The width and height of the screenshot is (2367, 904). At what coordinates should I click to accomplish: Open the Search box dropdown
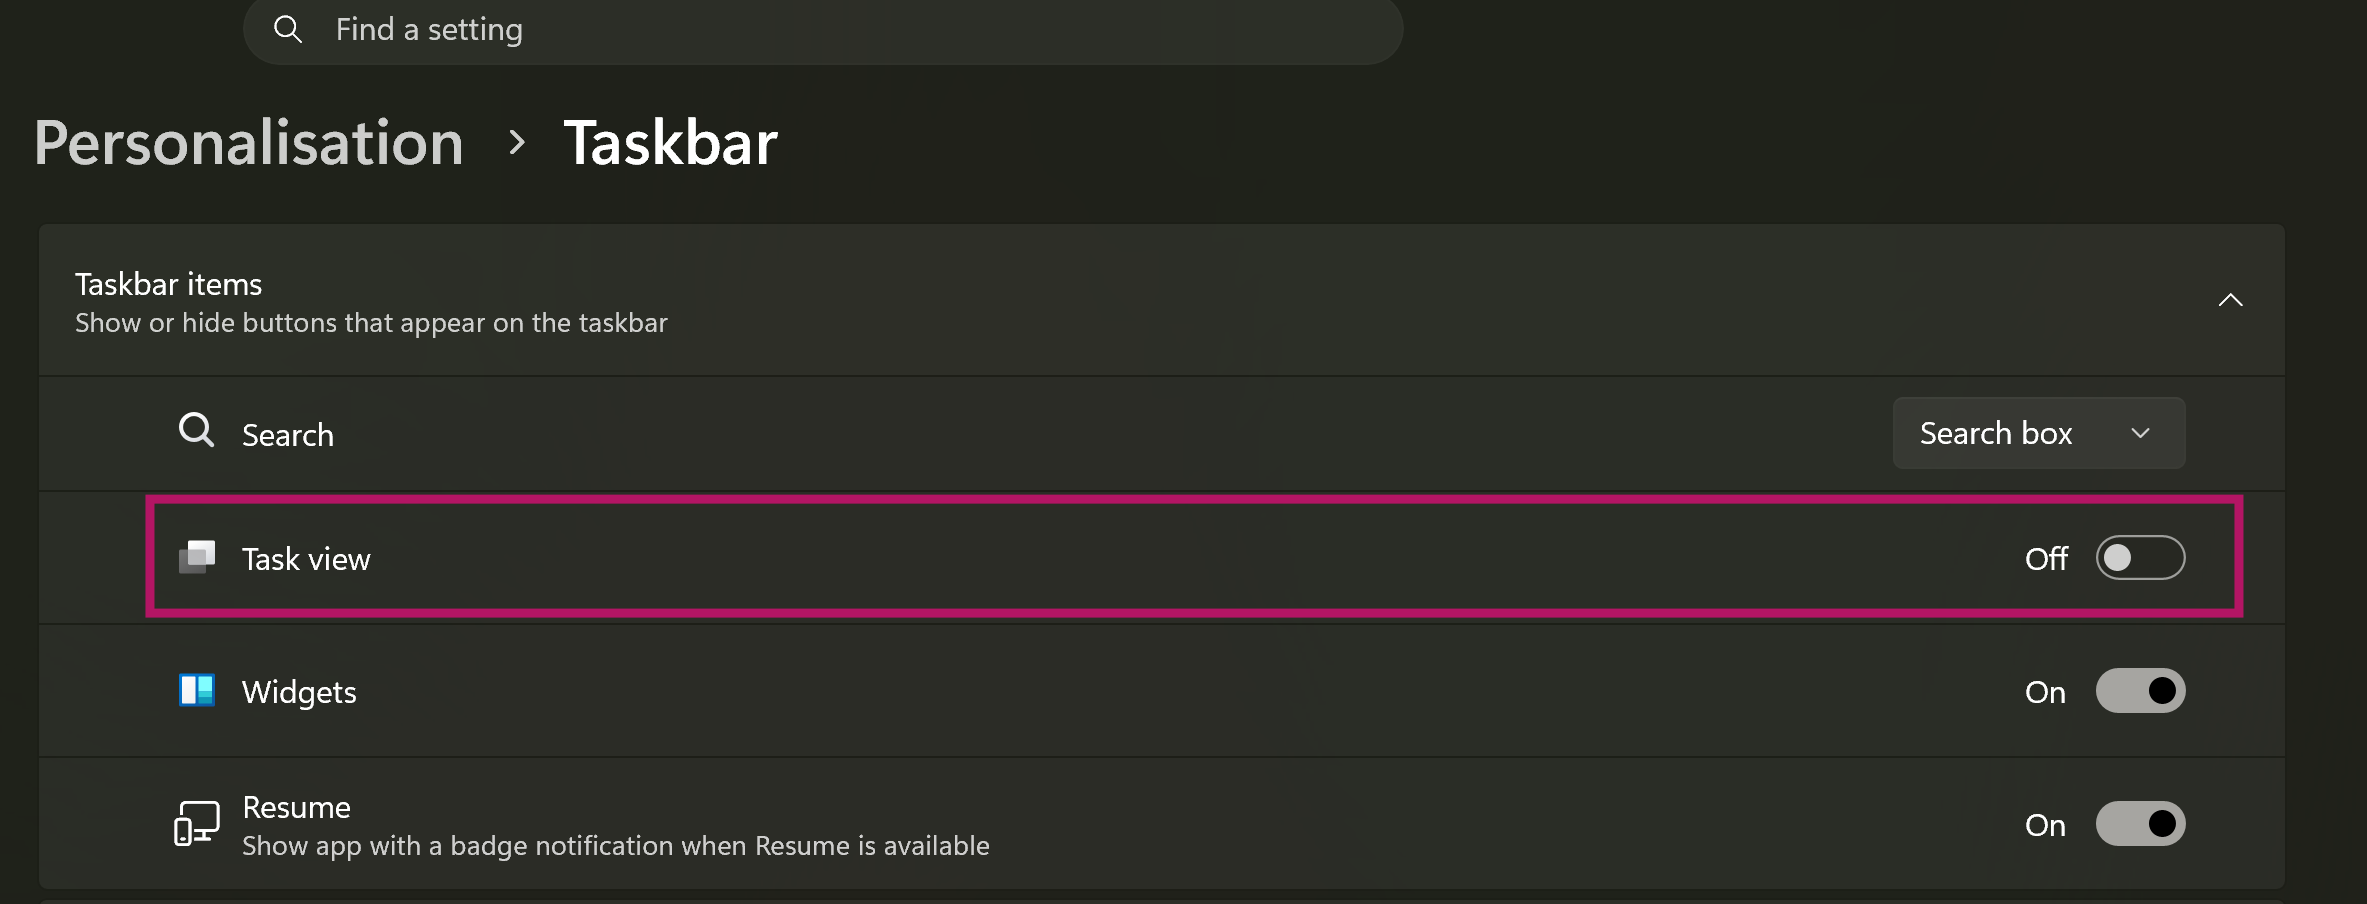click(2038, 433)
